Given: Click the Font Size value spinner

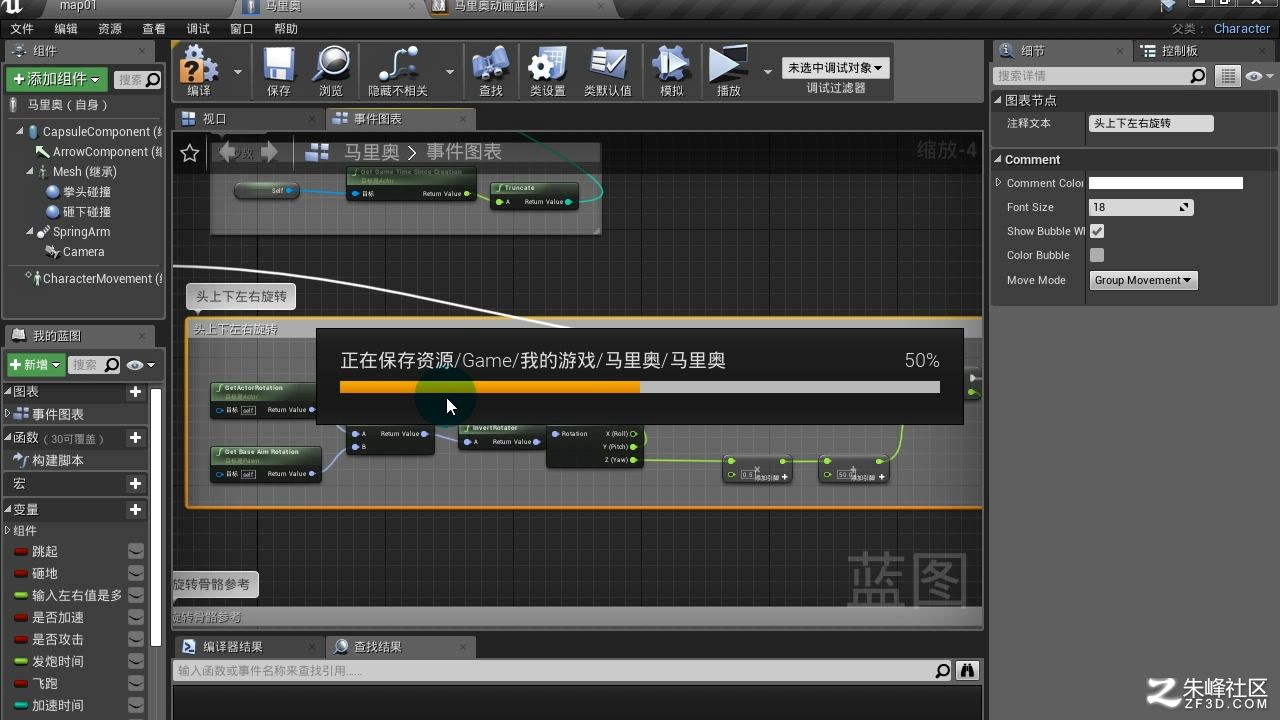Looking at the screenshot, I should (1141, 207).
